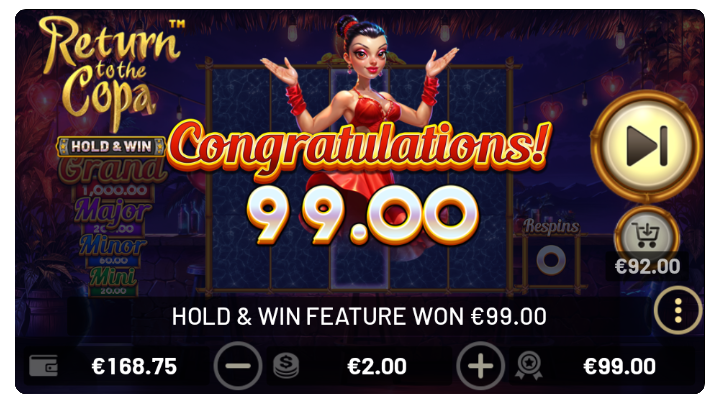Click the €92.00 buy feature price
This screenshot has height=408, width=720.
click(647, 266)
